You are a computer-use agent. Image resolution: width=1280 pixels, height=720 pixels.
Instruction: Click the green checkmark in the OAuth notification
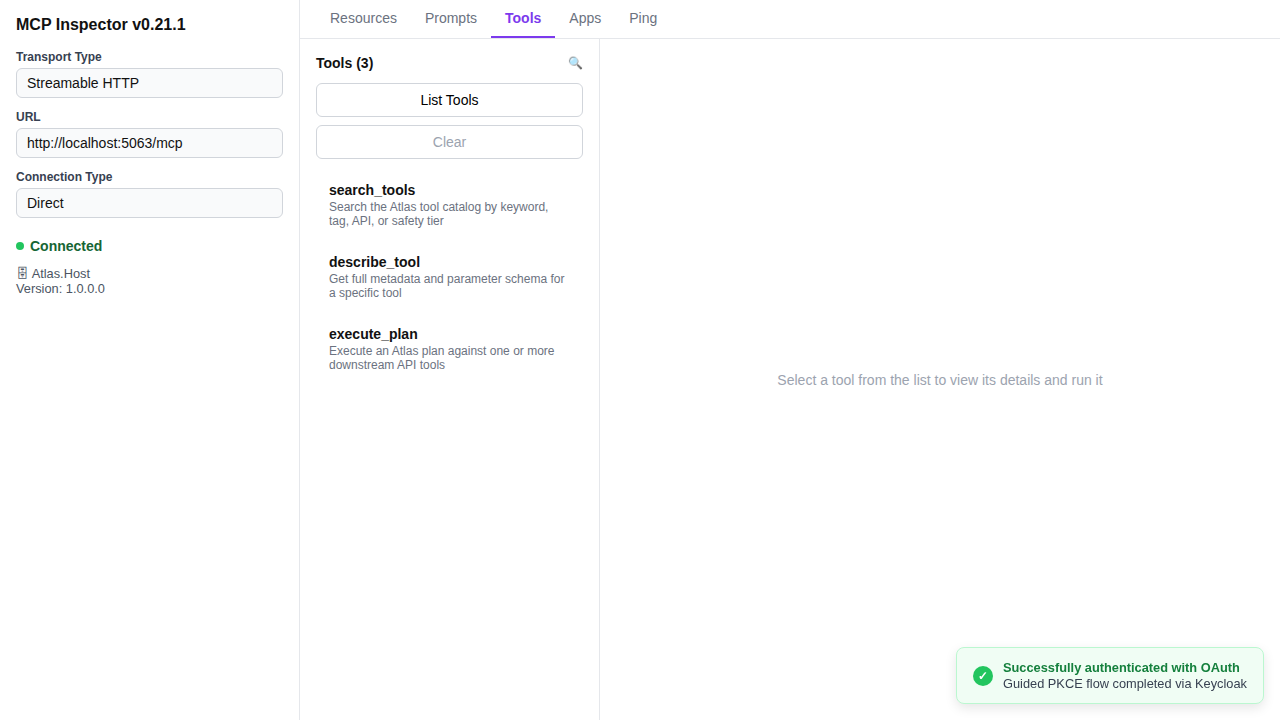tap(983, 675)
